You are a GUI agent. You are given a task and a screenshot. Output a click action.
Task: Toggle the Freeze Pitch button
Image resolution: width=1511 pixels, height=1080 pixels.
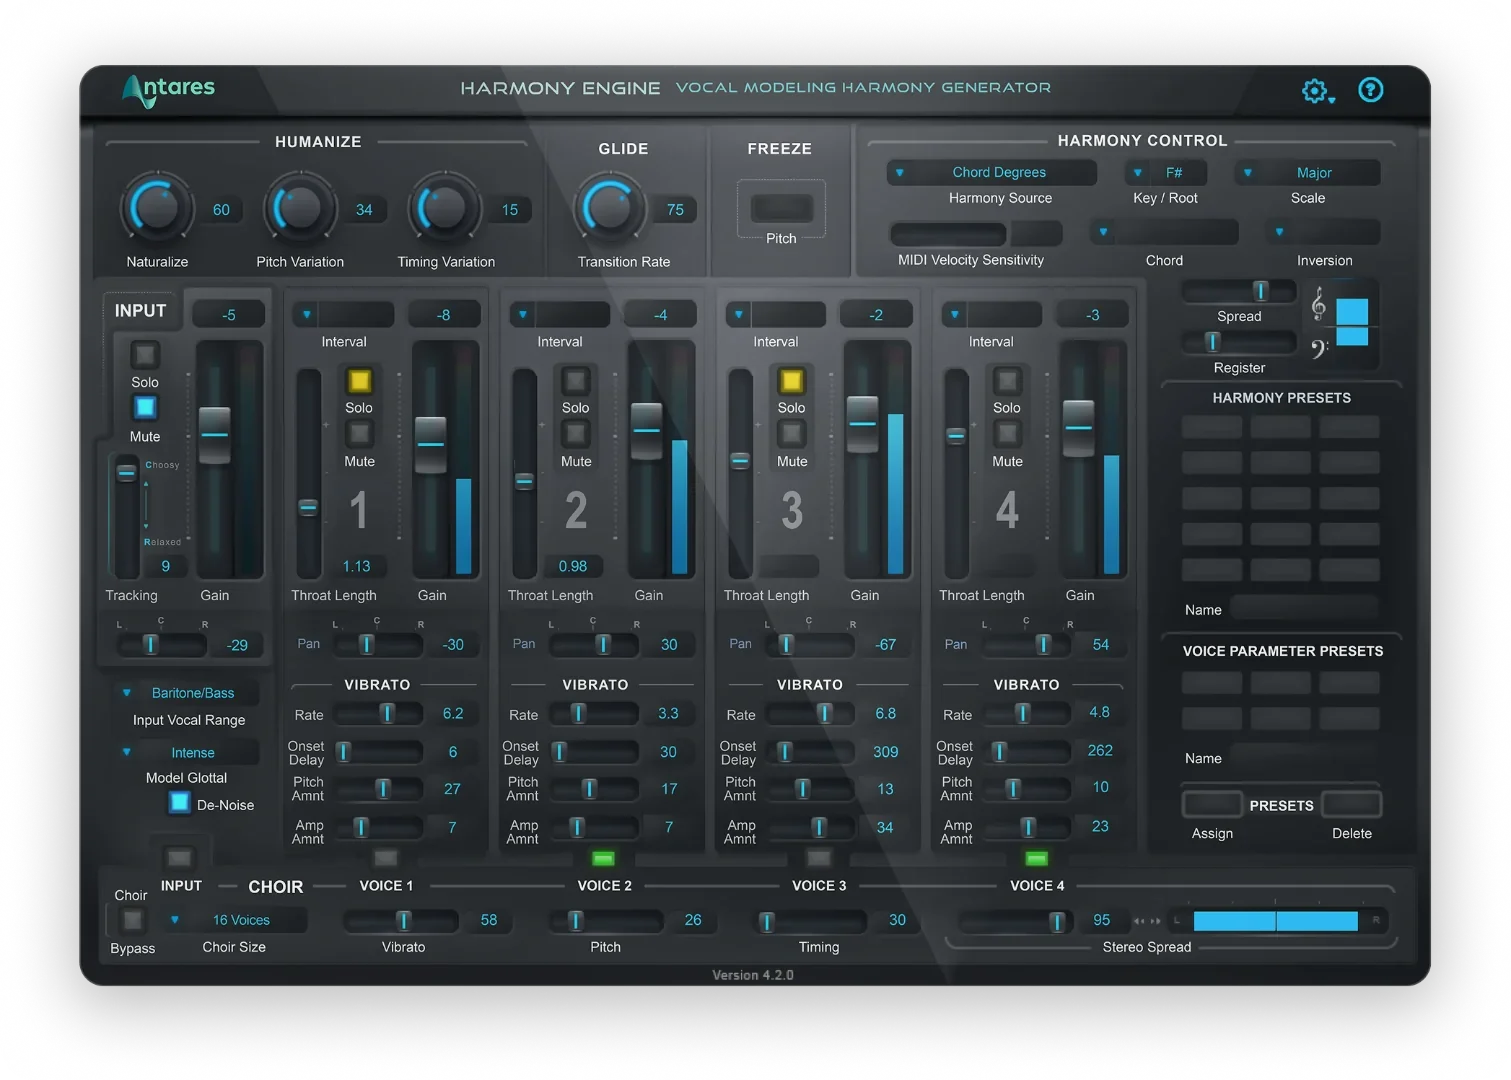[x=781, y=208]
